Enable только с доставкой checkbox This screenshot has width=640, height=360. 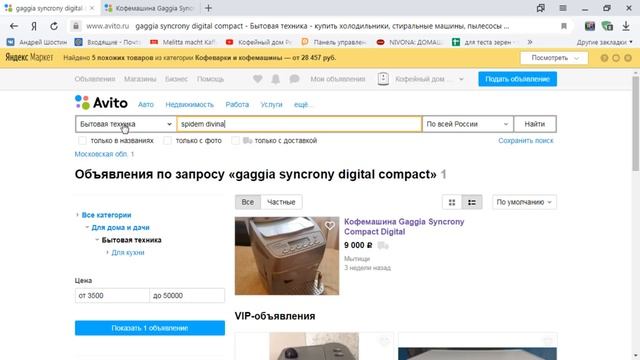[x=235, y=140]
